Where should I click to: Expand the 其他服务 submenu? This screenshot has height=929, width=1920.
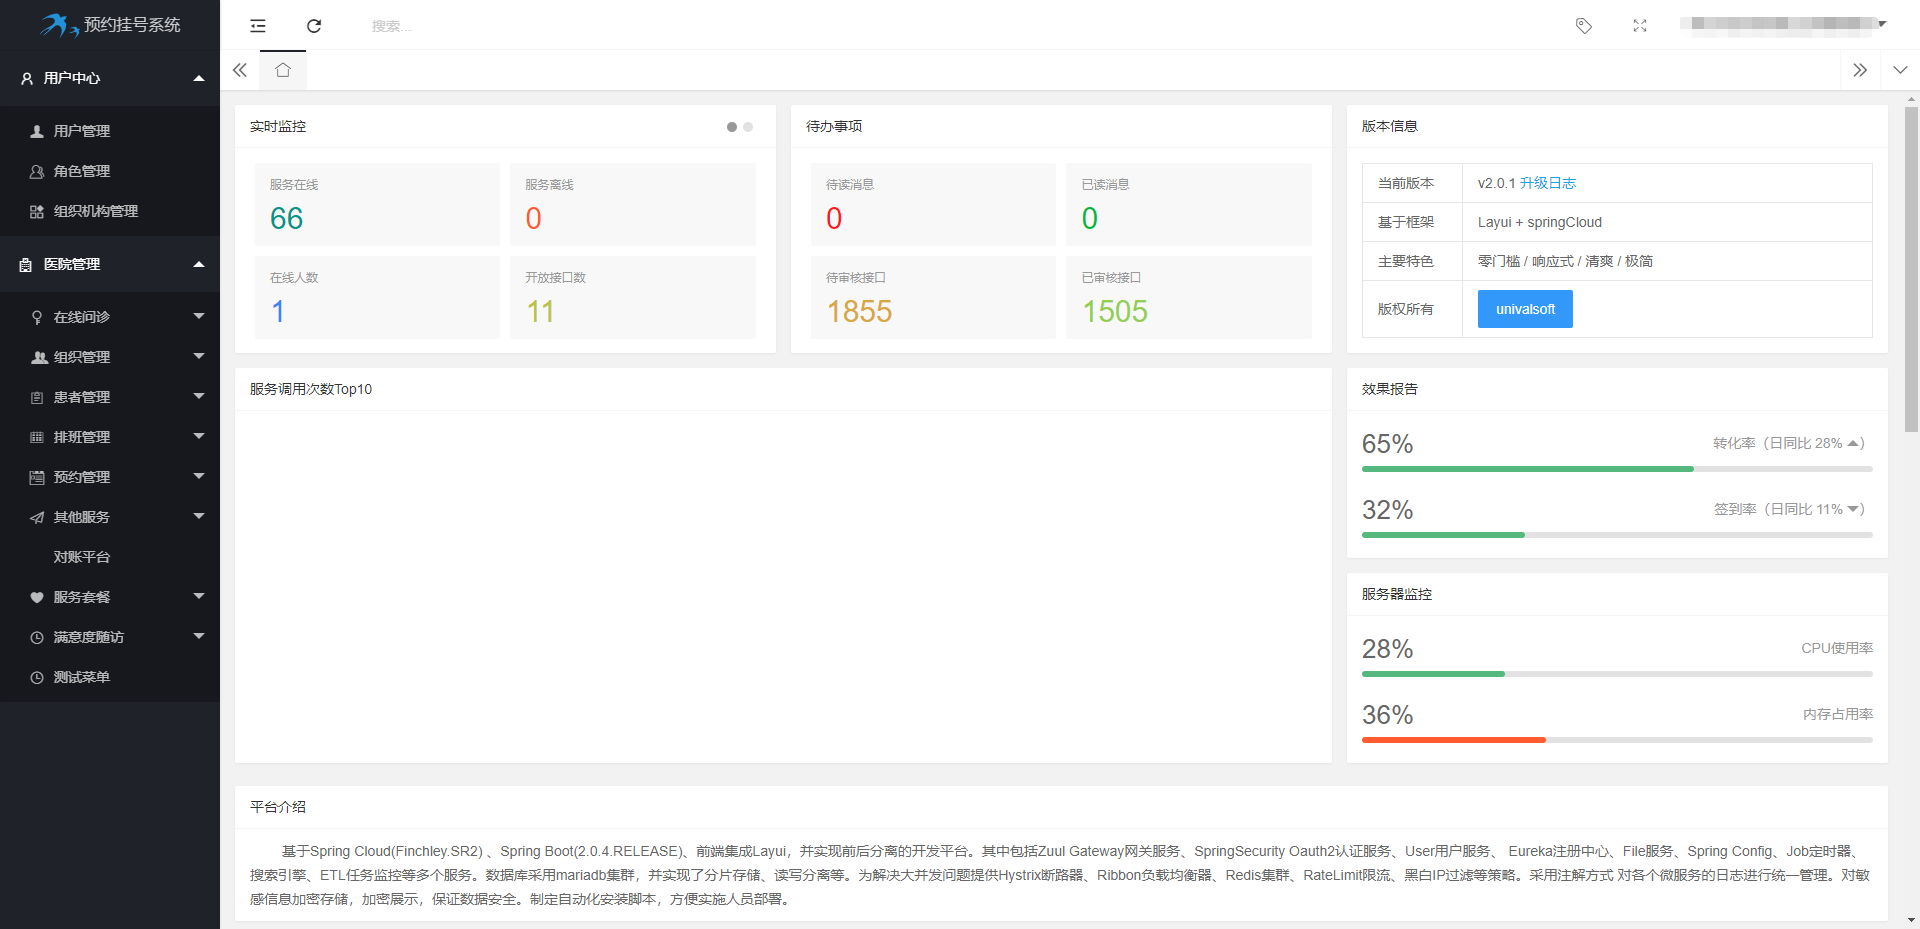click(110, 517)
